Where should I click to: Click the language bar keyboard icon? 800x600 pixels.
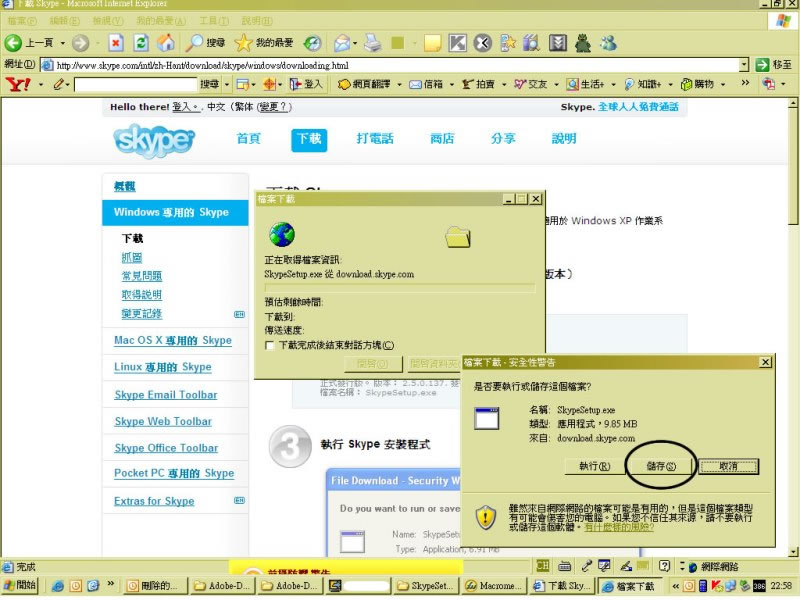click(x=564, y=566)
